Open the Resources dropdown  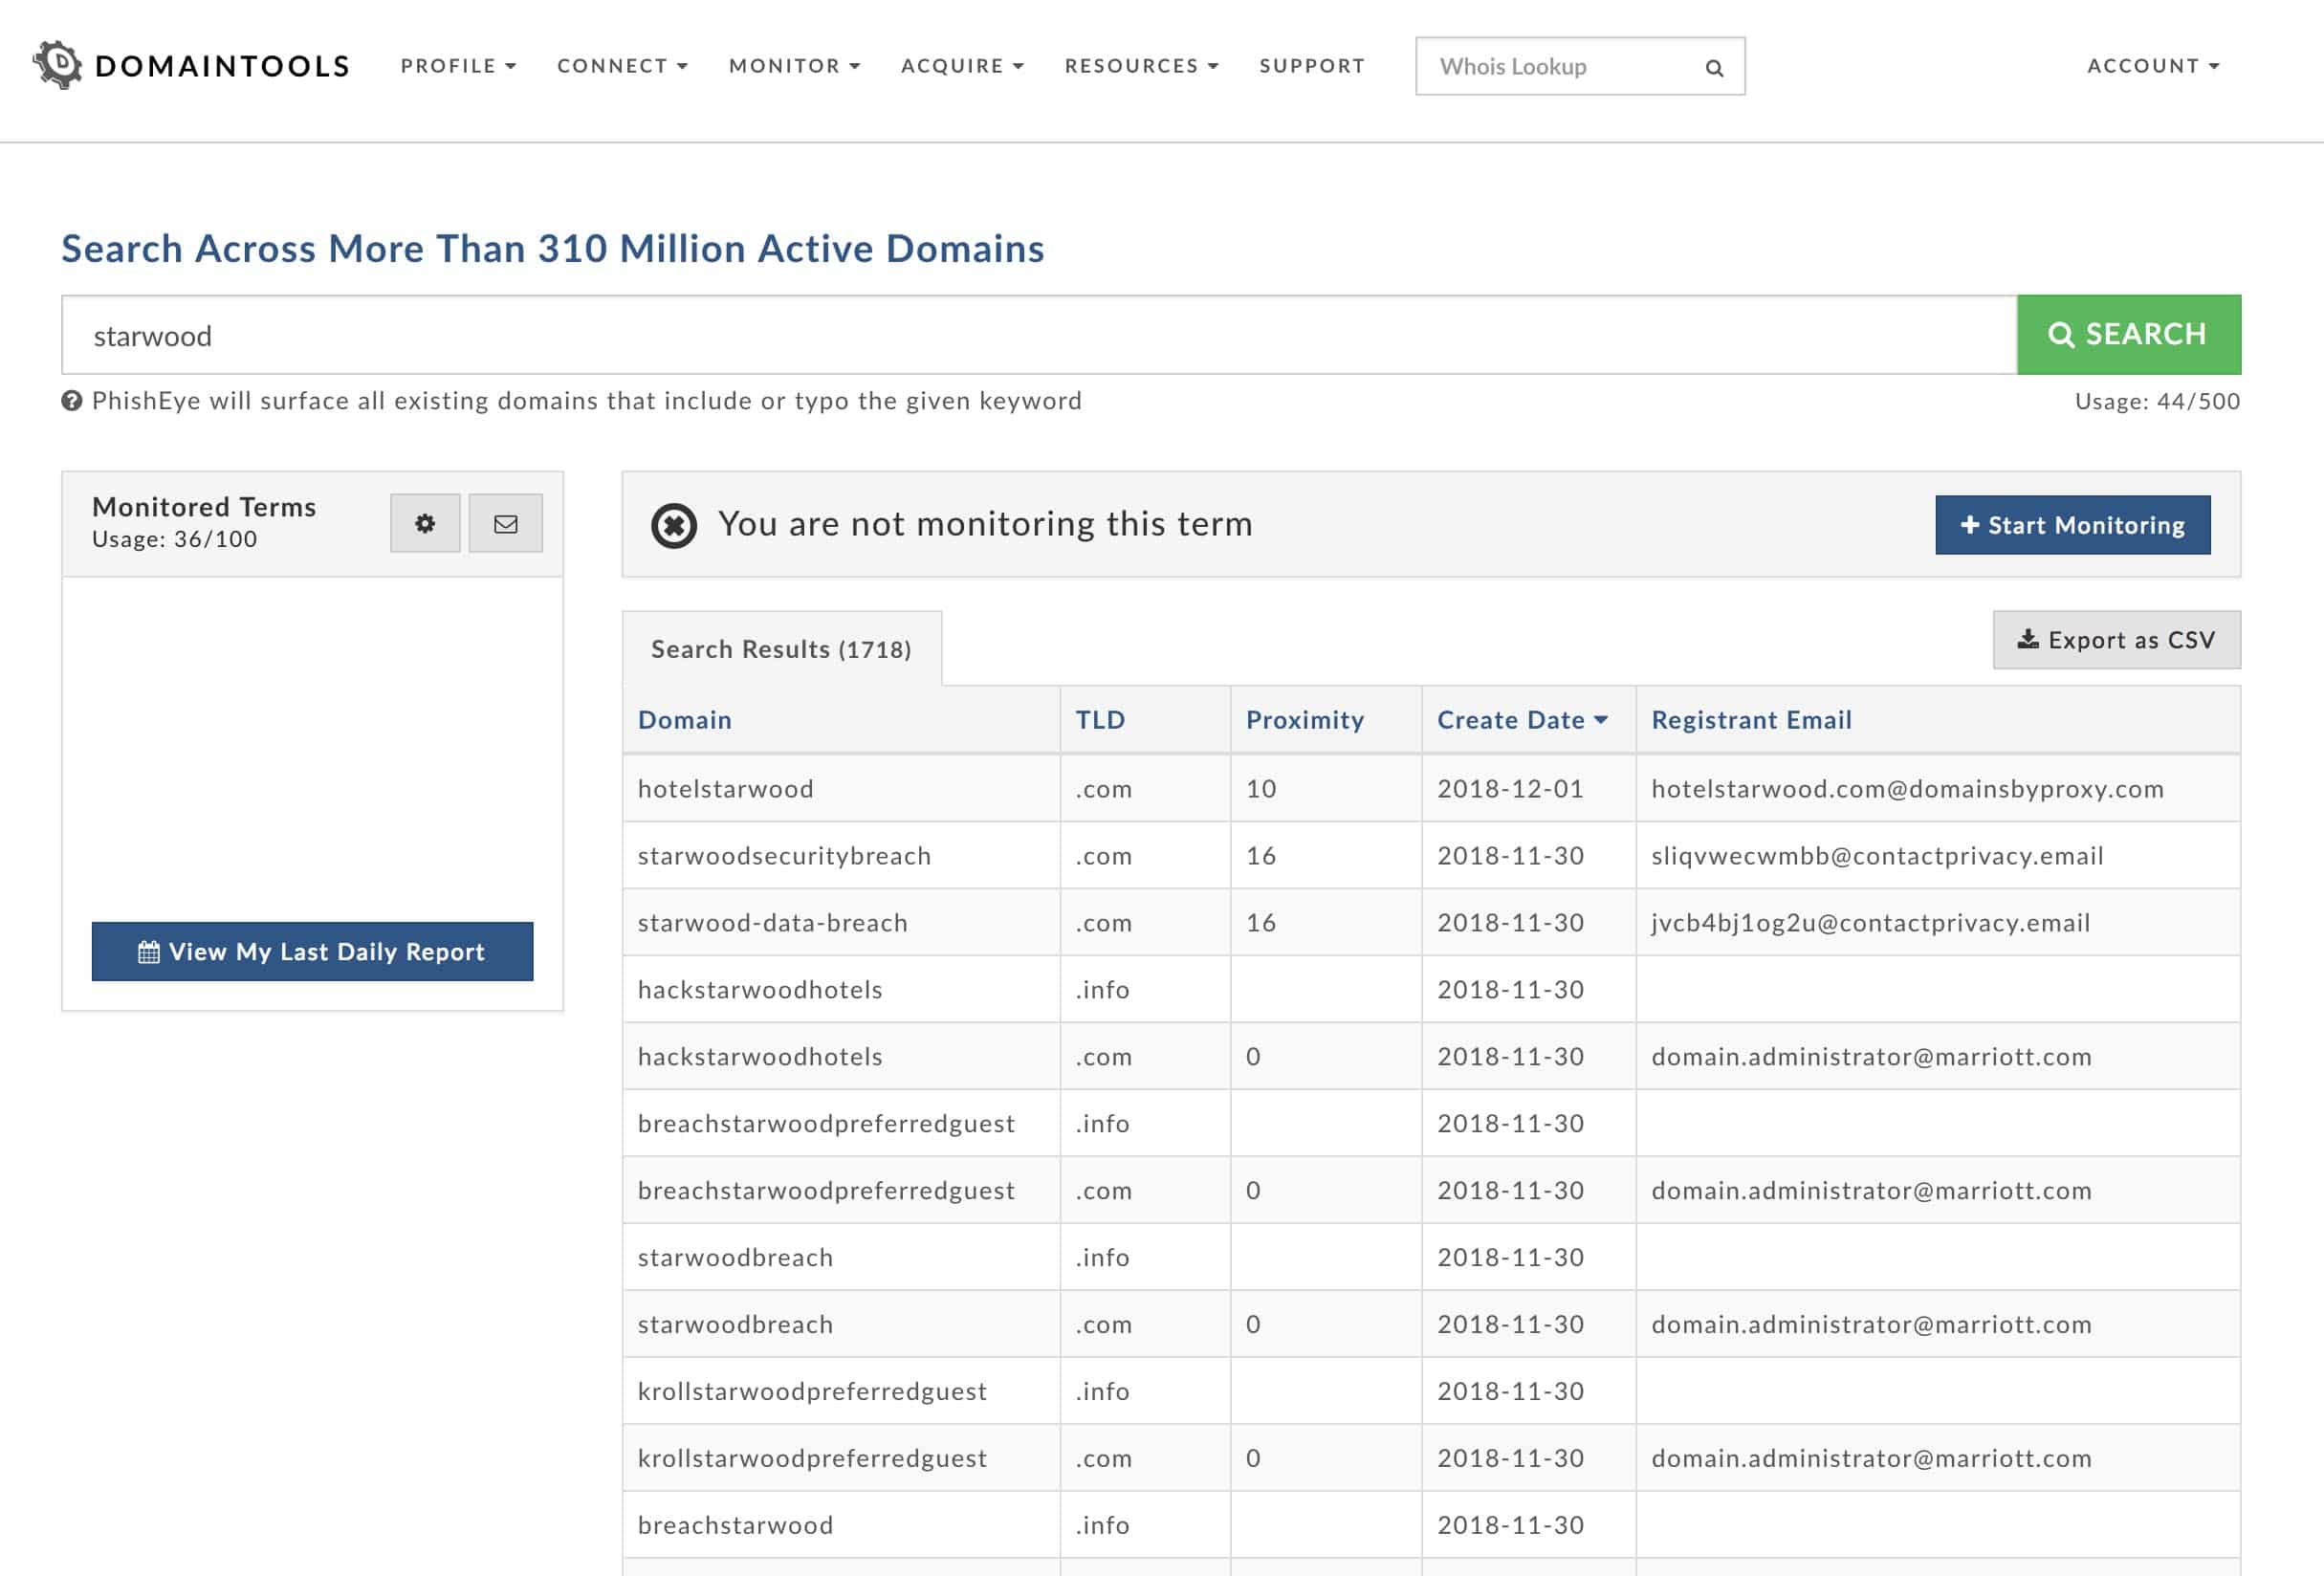tap(1141, 66)
